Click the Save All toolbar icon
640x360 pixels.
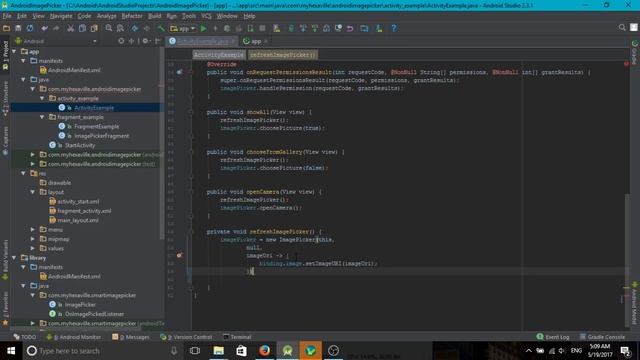(x=18, y=28)
